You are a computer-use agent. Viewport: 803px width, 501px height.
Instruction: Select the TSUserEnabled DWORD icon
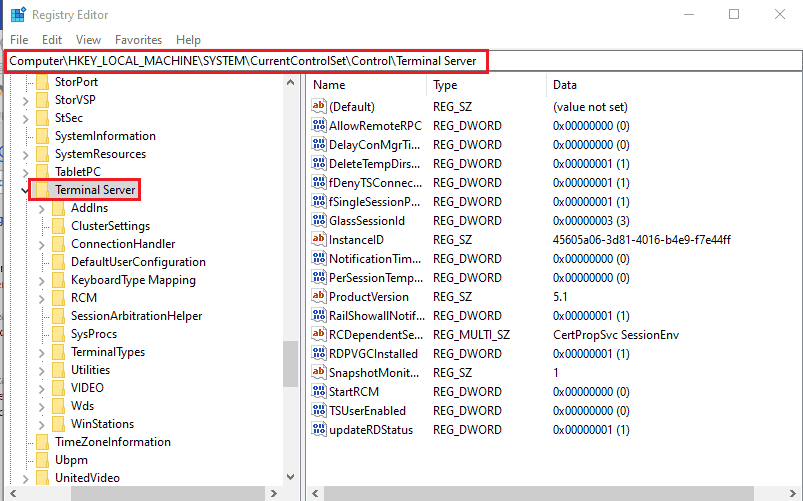coord(319,410)
